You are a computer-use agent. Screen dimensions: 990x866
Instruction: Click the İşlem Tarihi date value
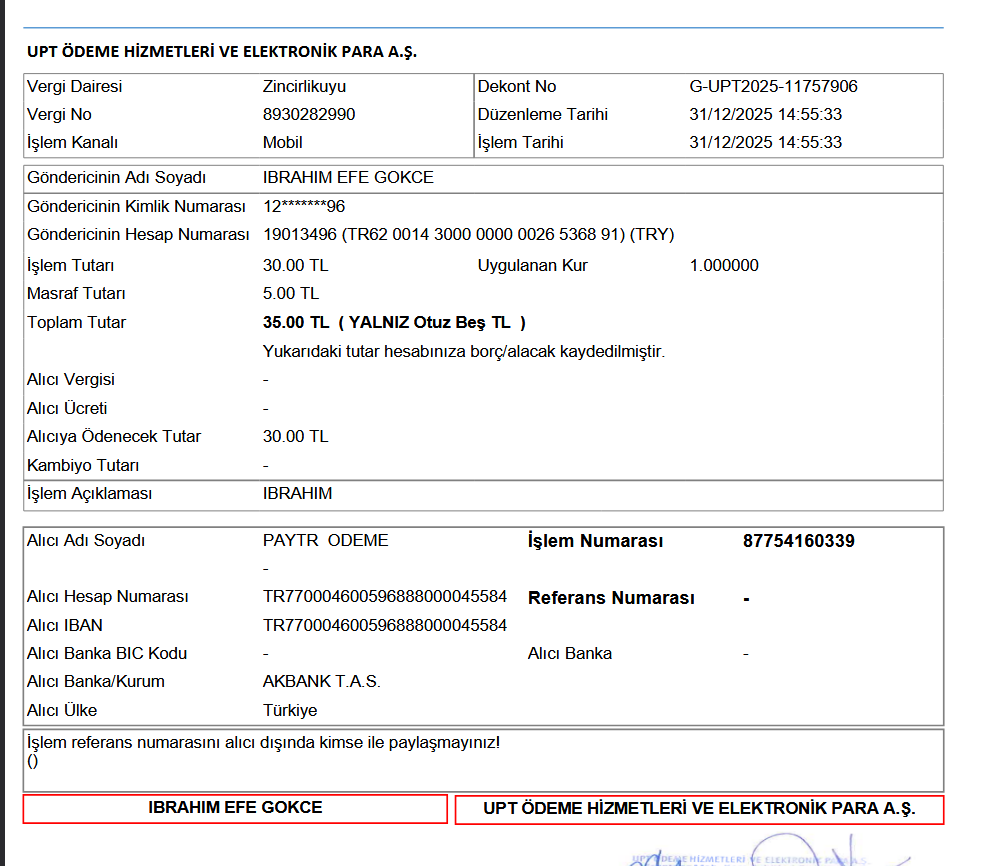click(765, 143)
